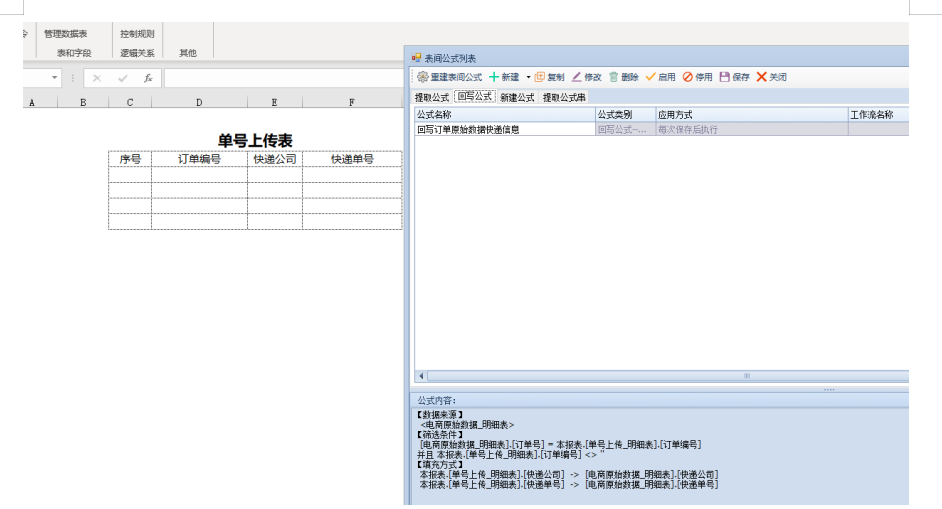Viewport: 942px width, 509px height.
Task: Click the 修改 edit pencil icon
Action: [577, 77]
